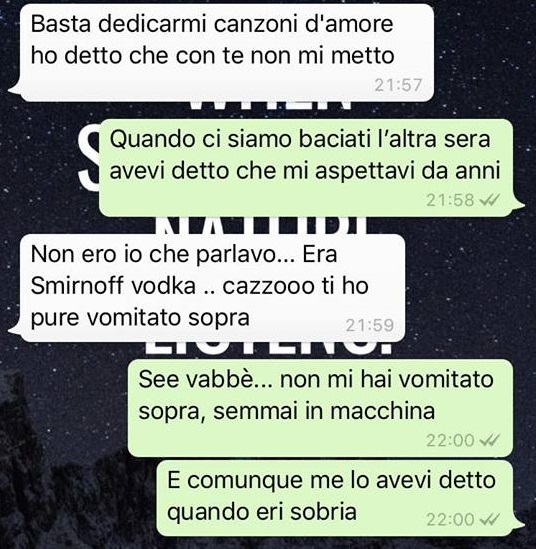The image size is (536, 549).
Task: Tap the words 'pure vomitato sopra'
Action: [140, 318]
